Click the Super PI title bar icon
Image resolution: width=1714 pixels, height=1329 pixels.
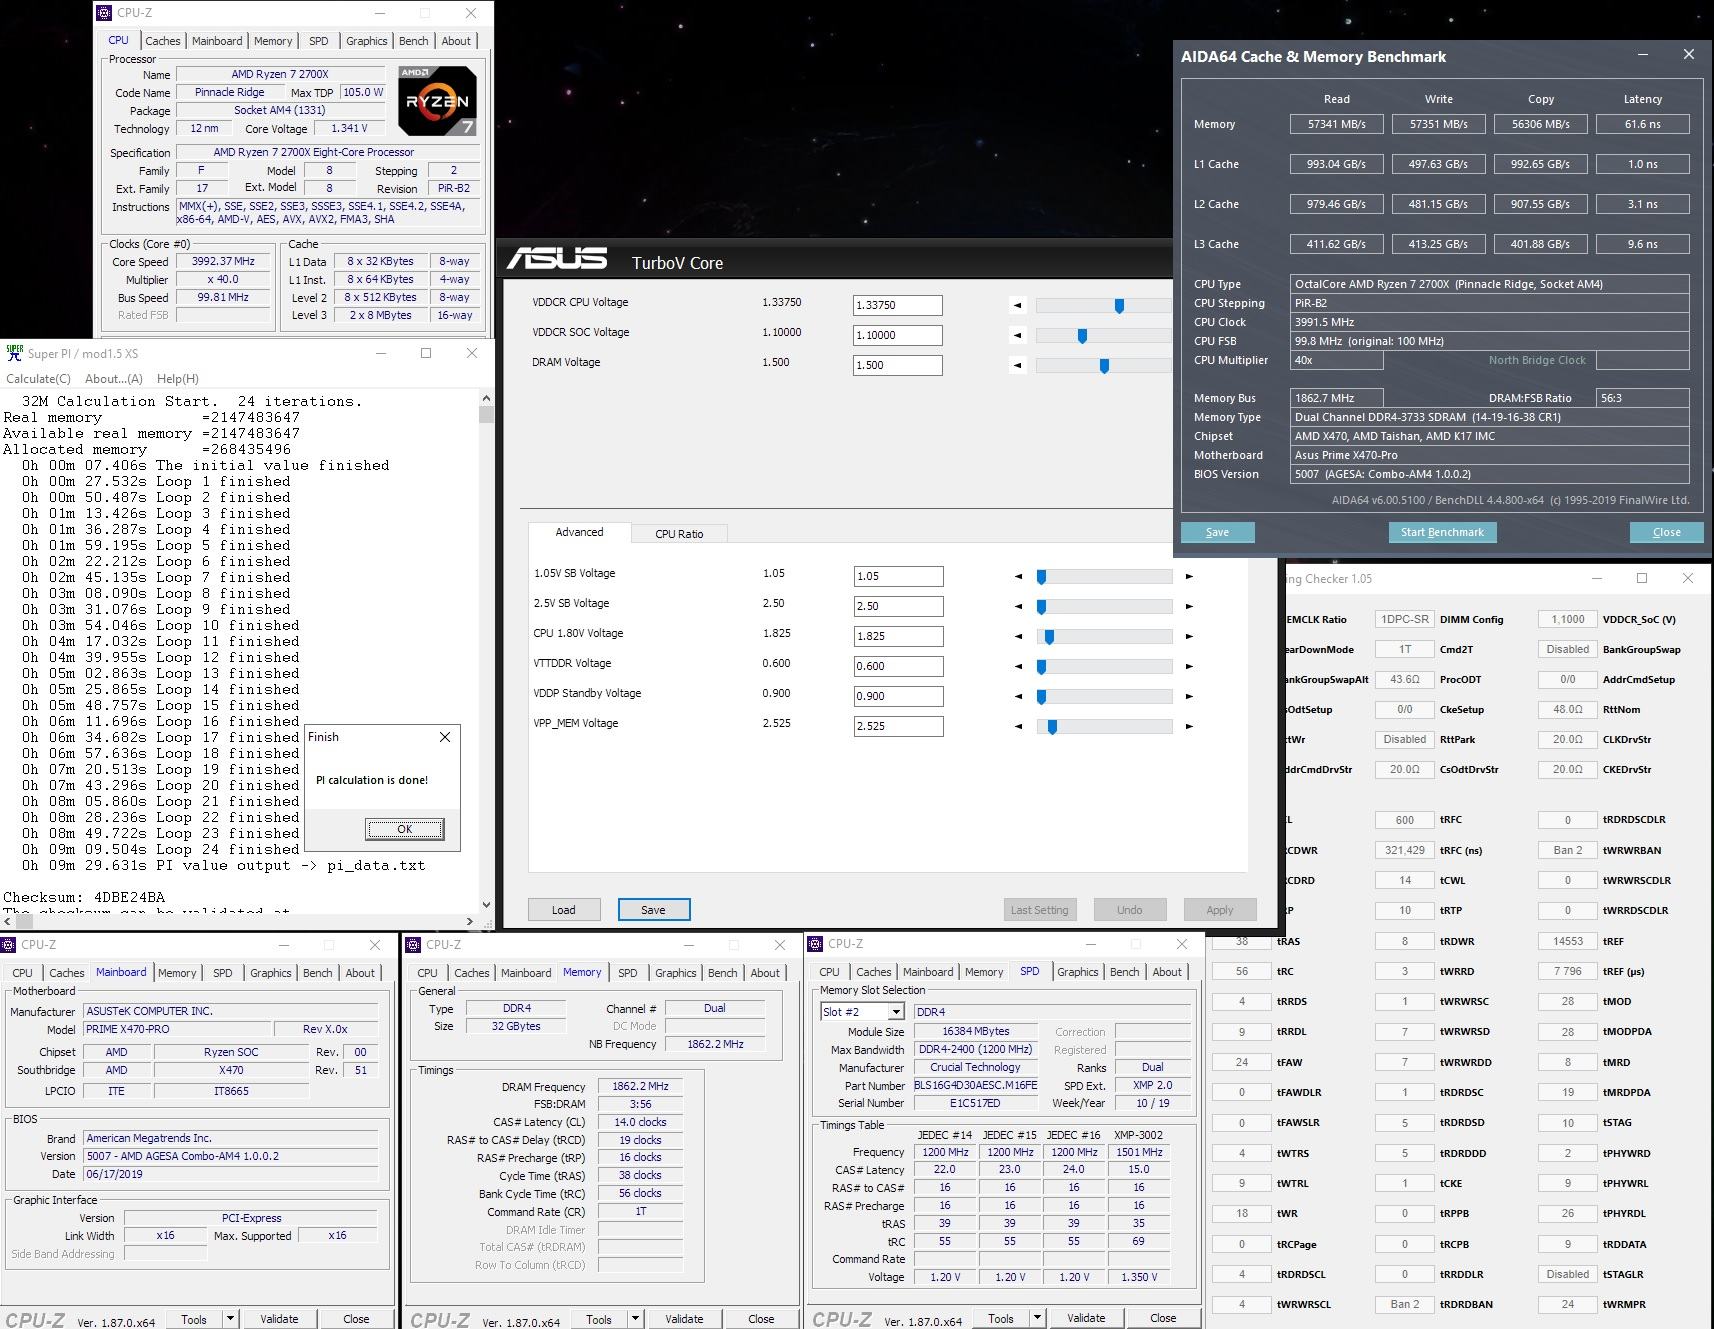[14, 353]
